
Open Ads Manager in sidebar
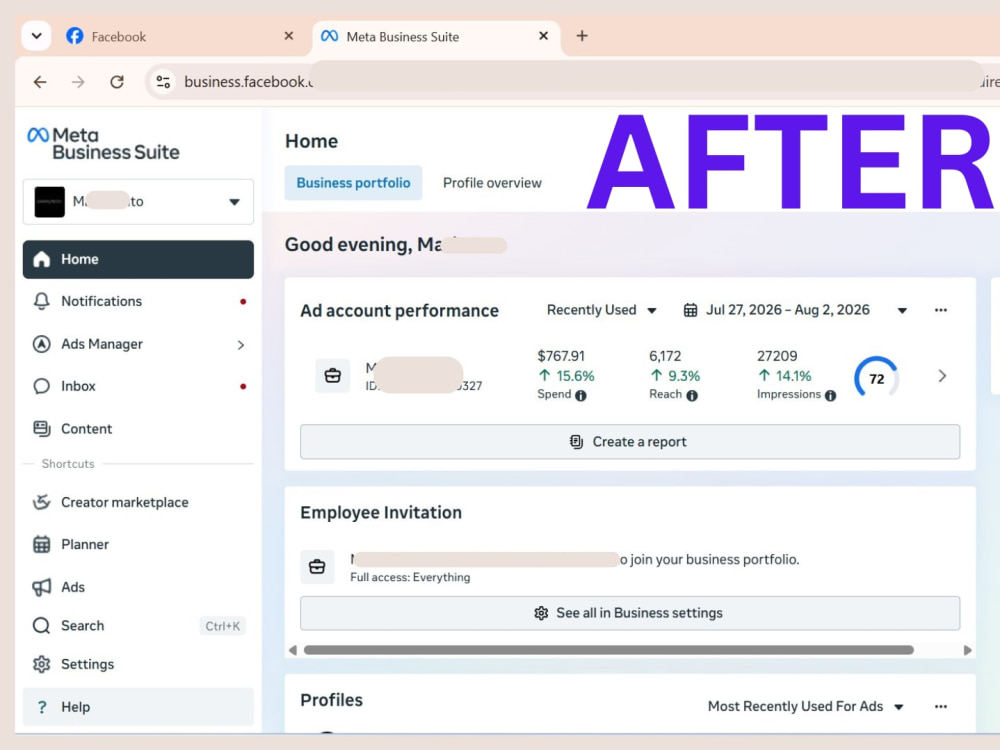point(138,344)
